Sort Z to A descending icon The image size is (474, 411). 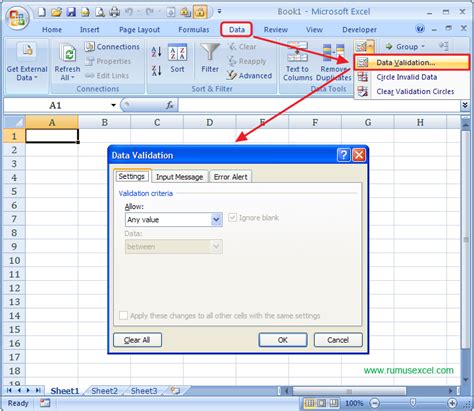[157, 71]
